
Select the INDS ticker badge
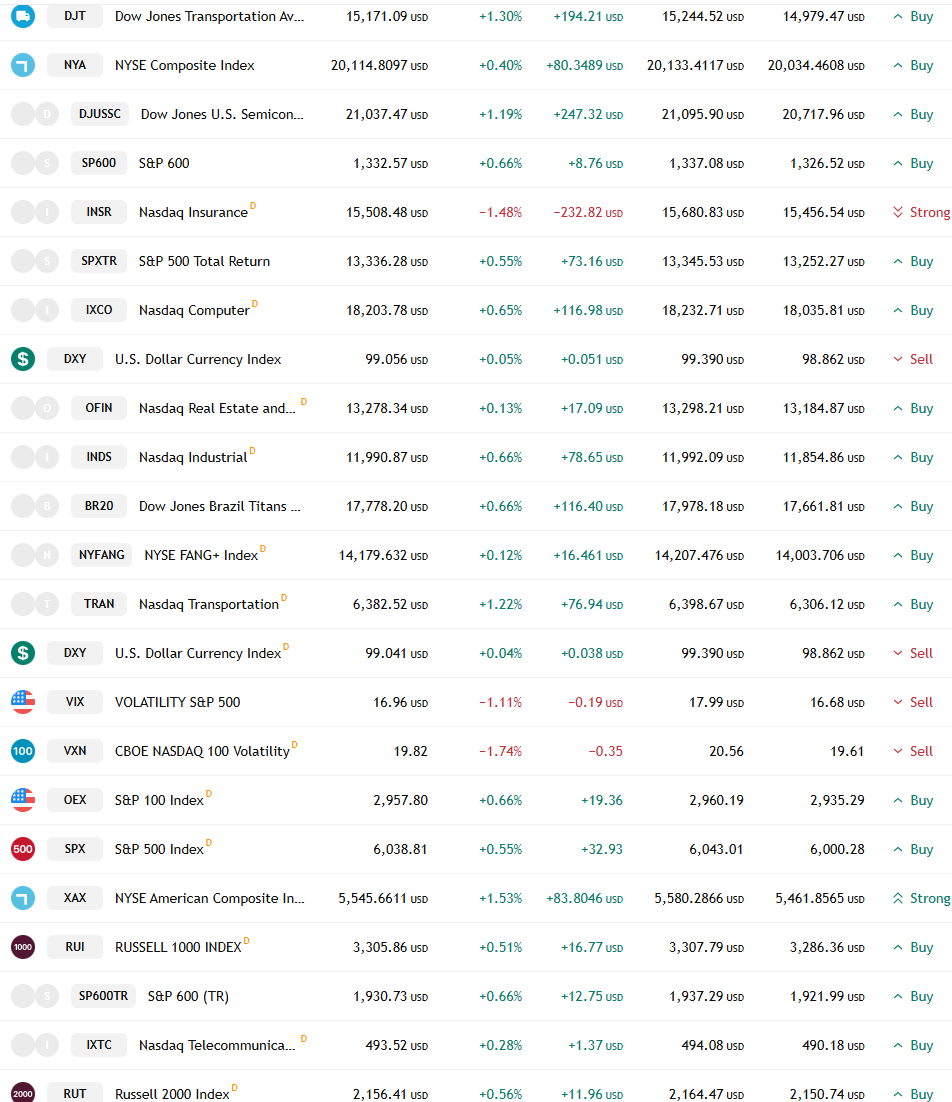[99, 457]
